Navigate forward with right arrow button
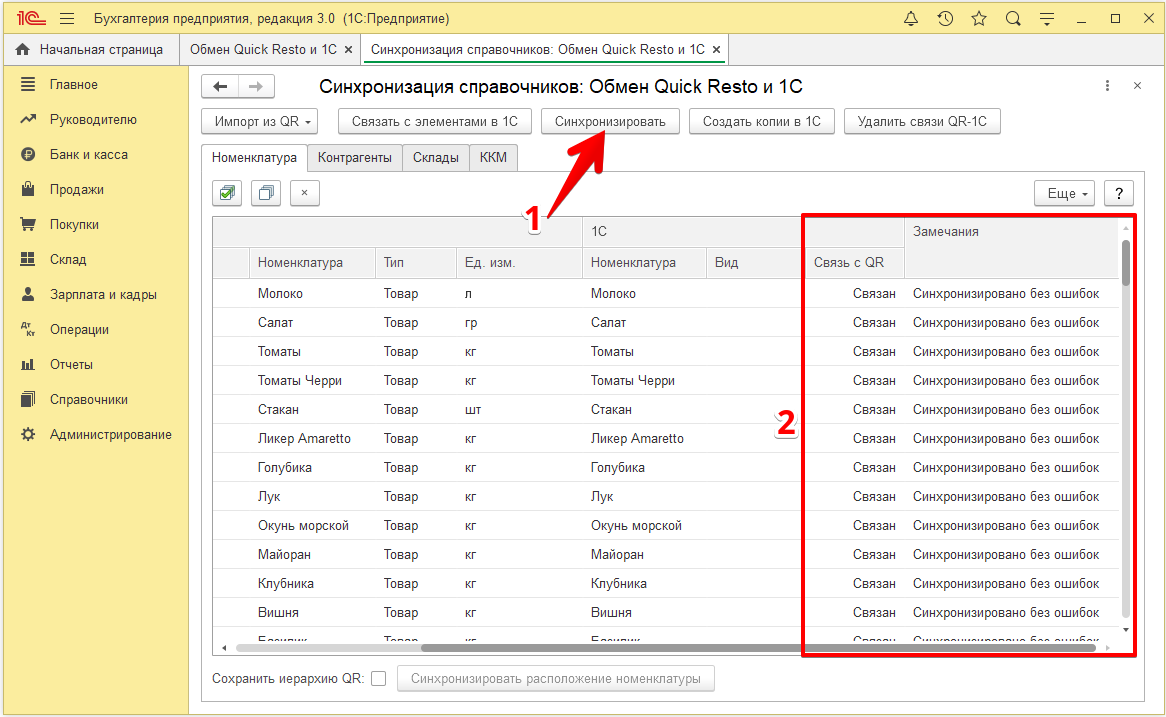 (256, 86)
